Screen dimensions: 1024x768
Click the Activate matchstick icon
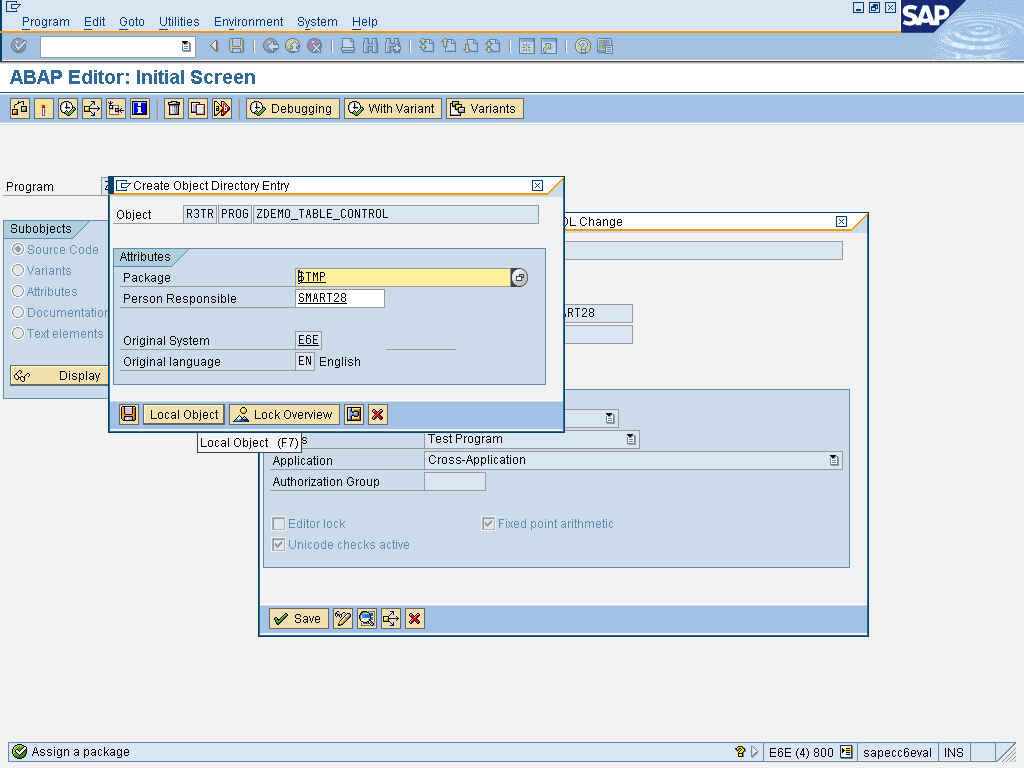tap(44, 108)
